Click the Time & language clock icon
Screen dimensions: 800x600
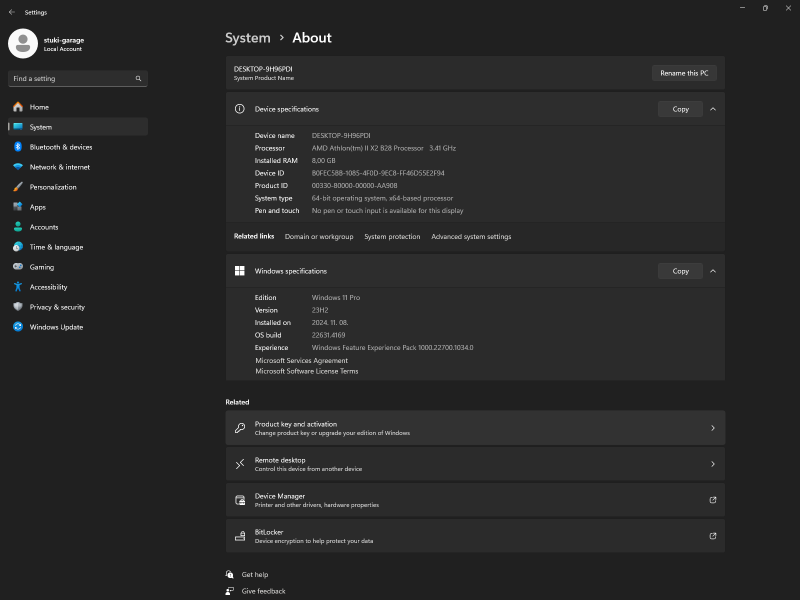pos(18,247)
